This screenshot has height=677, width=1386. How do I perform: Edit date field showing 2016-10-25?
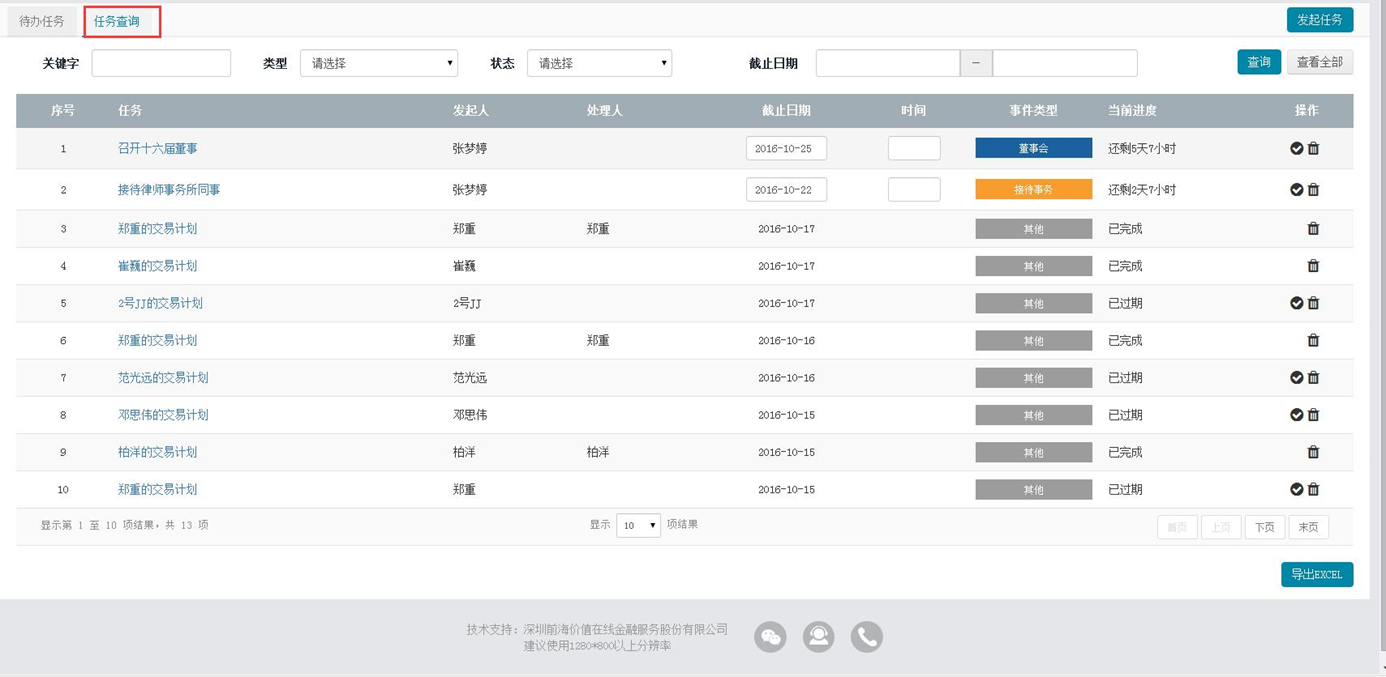786,148
